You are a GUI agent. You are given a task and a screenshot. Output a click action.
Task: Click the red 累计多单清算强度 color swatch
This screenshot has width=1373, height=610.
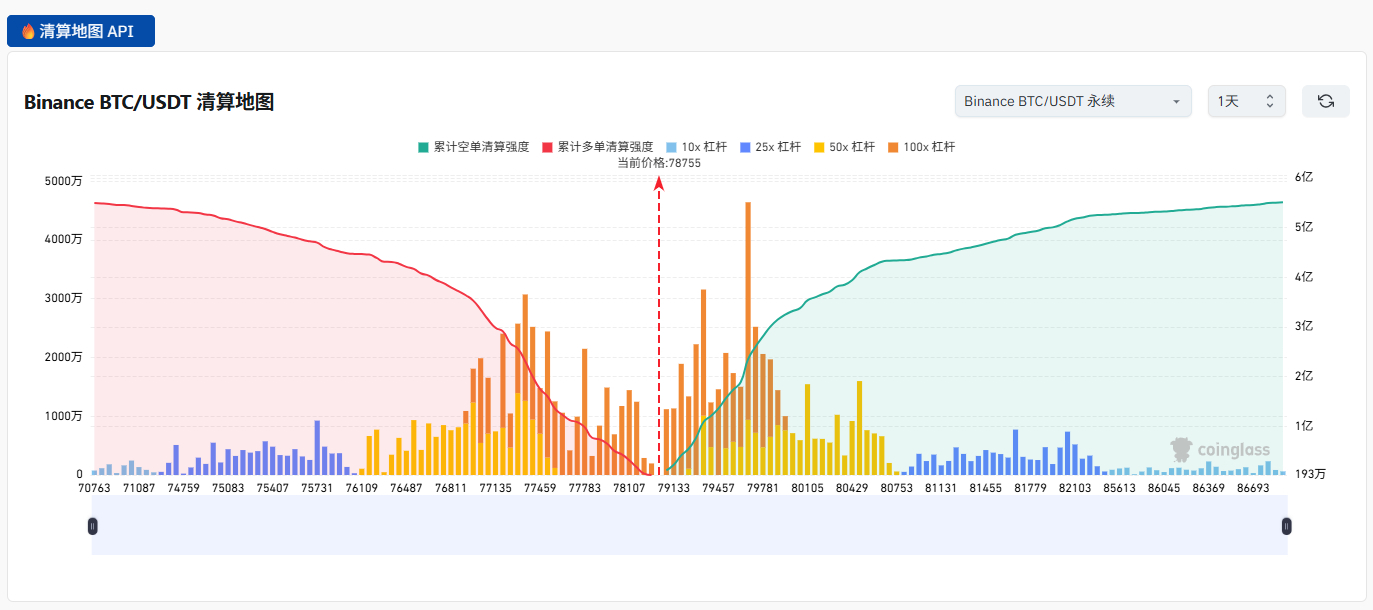click(547, 147)
